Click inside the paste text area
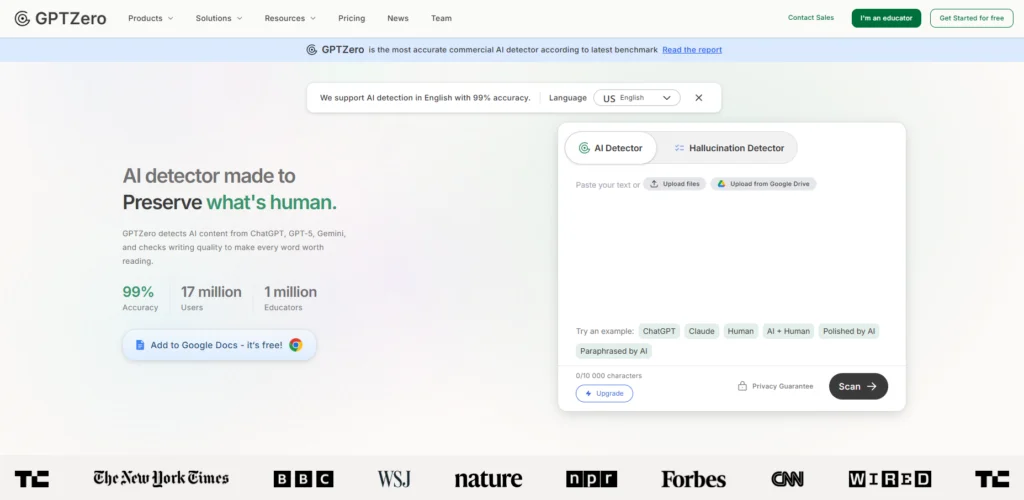Image resolution: width=1024 pixels, height=500 pixels. 731,255
